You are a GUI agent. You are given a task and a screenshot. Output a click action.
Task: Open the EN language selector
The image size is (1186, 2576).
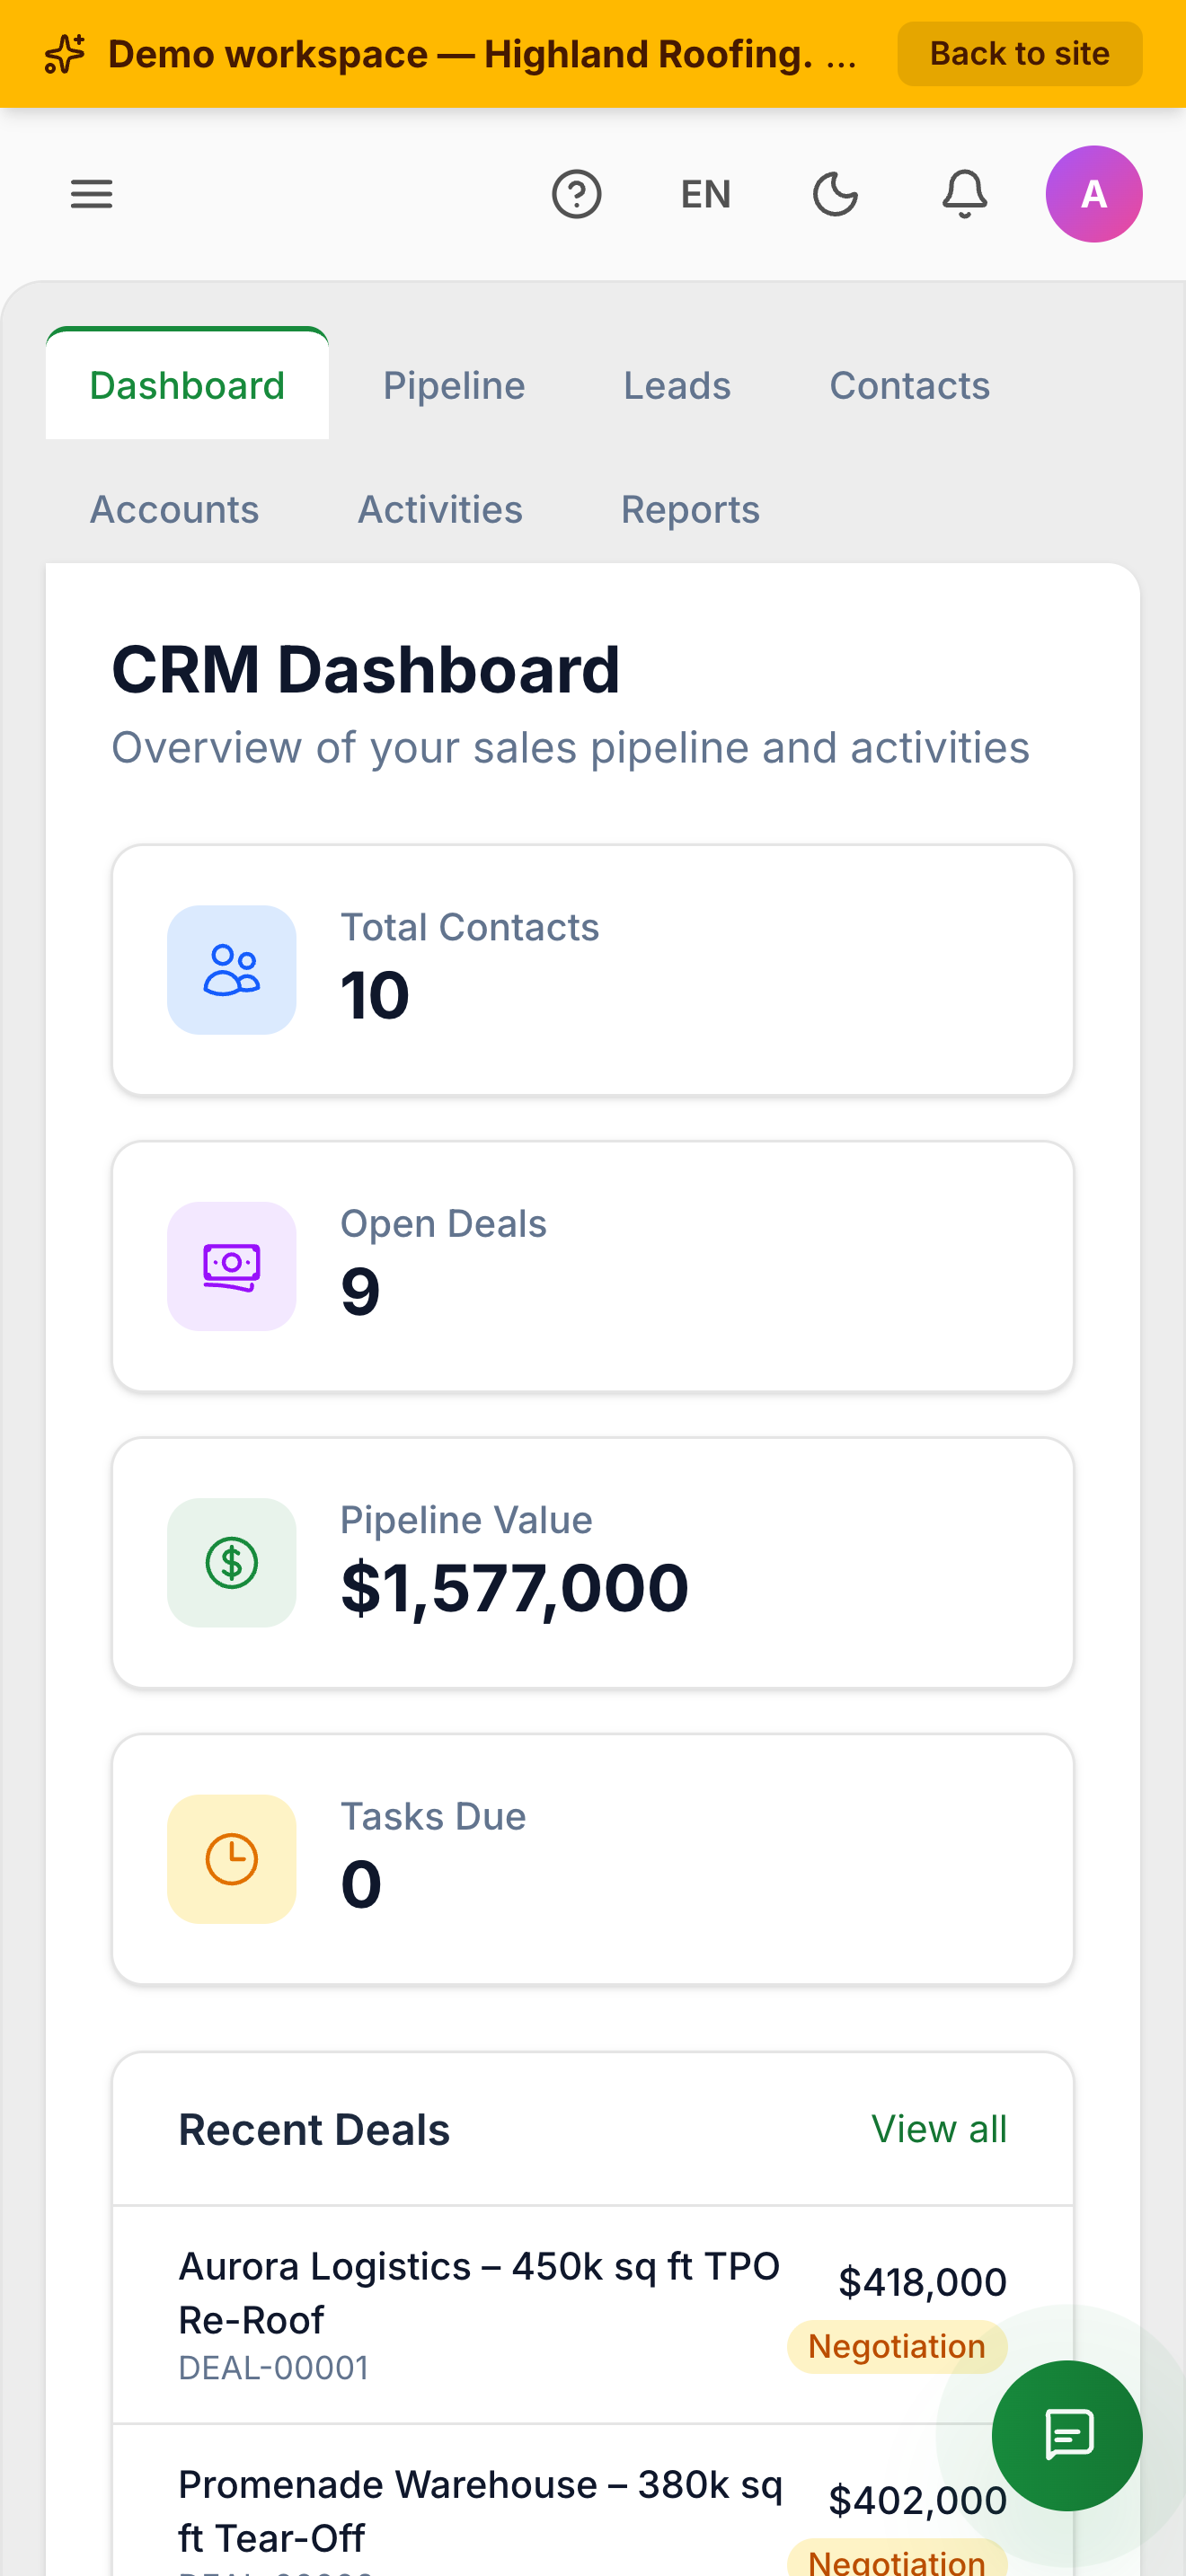706,194
